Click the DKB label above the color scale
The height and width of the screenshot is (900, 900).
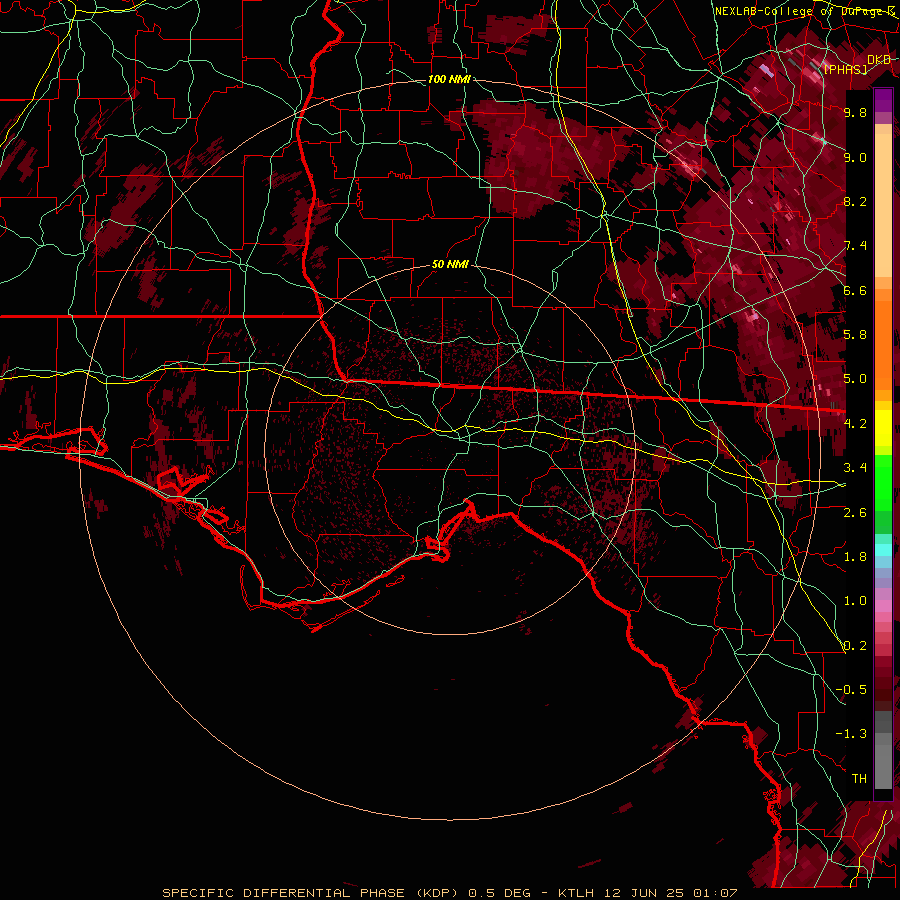tap(879, 60)
